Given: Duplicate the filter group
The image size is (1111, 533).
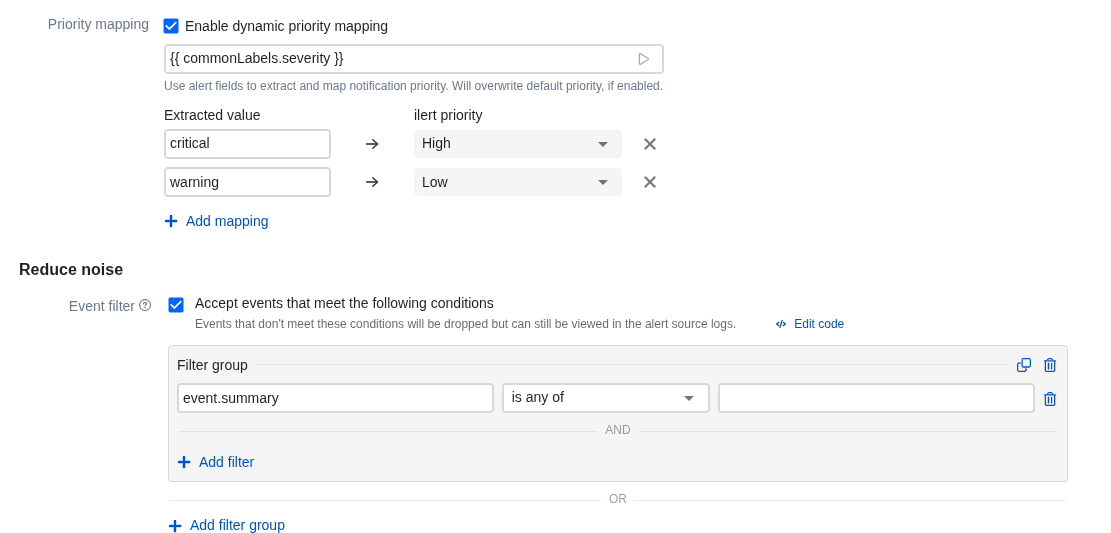Looking at the screenshot, I should 1024,365.
